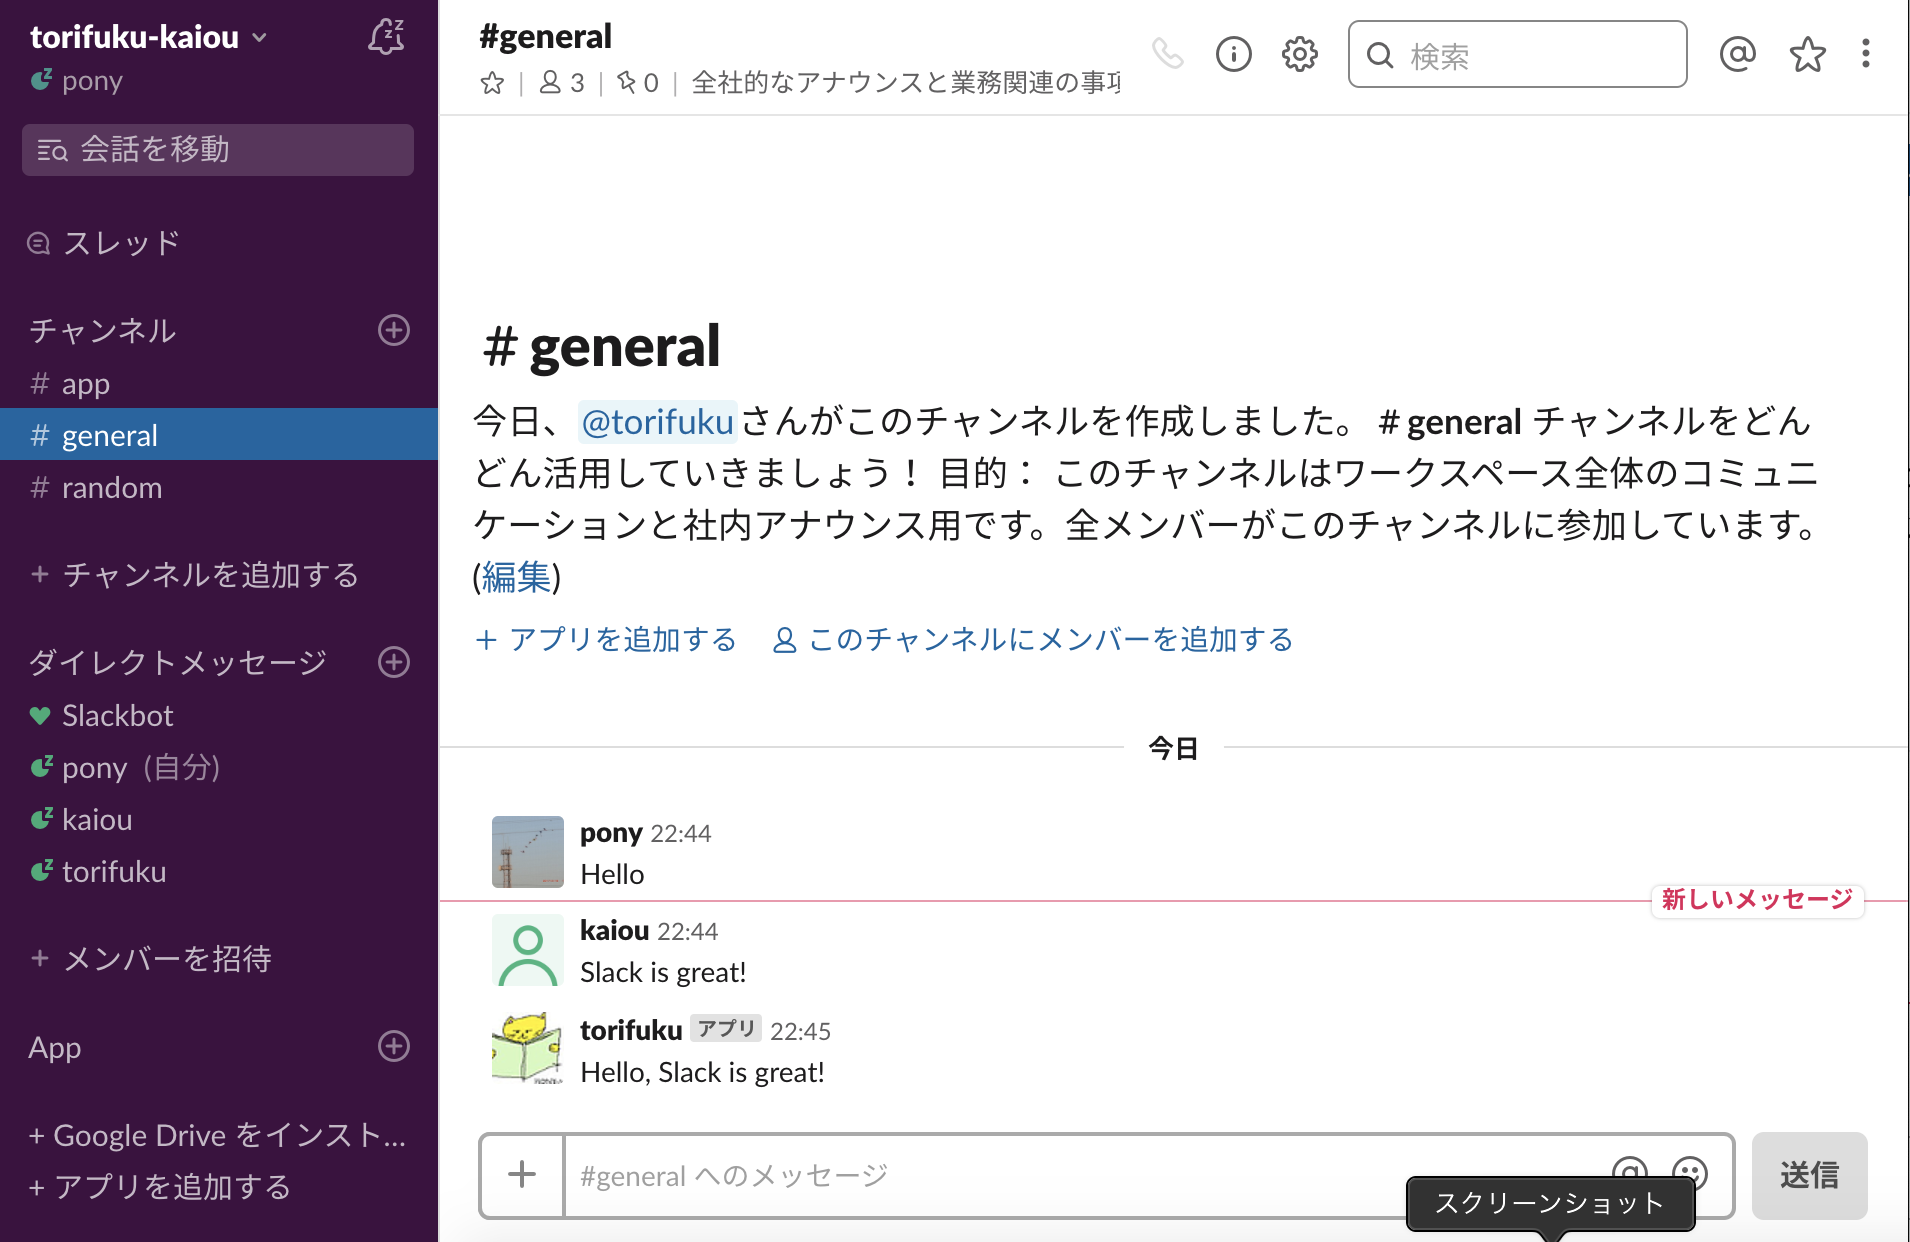This screenshot has height=1242, width=1910.
Task: Click torifuku username in 22:45 message
Action: (631, 1030)
